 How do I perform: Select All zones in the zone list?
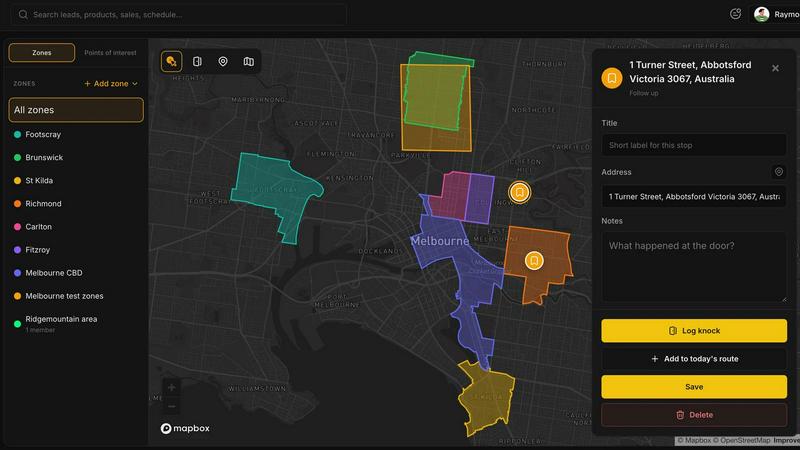[x=76, y=110]
